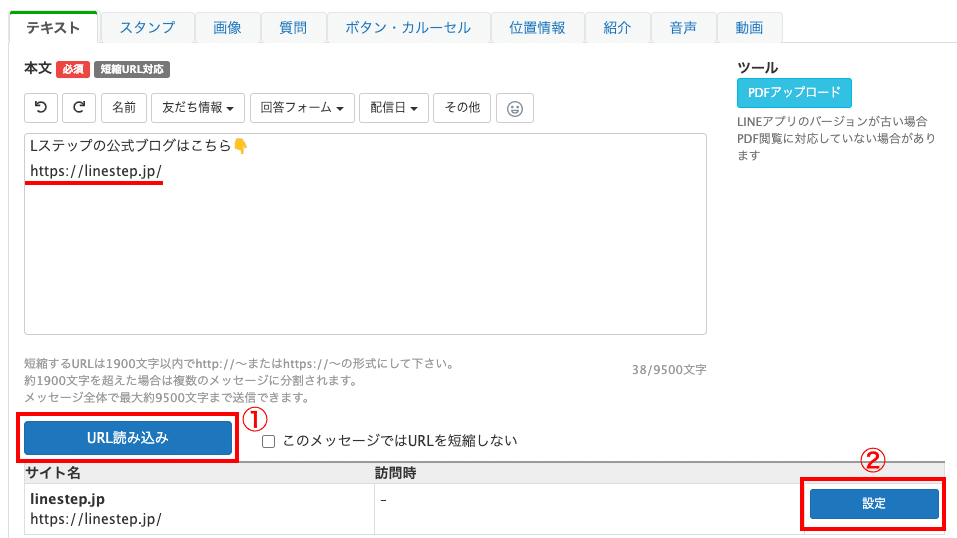Select the 位置情報 tab
The width and height of the screenshot is (957, 538).
click(537, 27)
